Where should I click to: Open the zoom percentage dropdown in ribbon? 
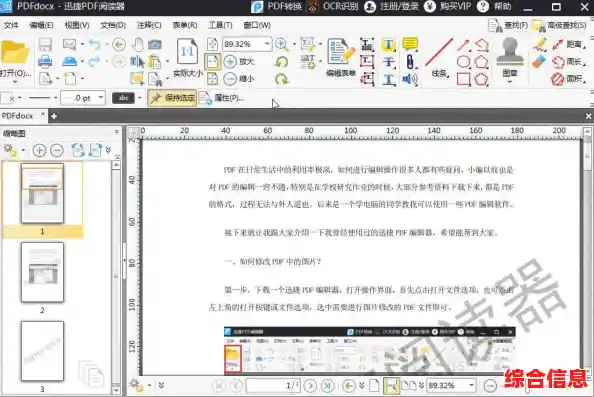click(x=267, y=44)
